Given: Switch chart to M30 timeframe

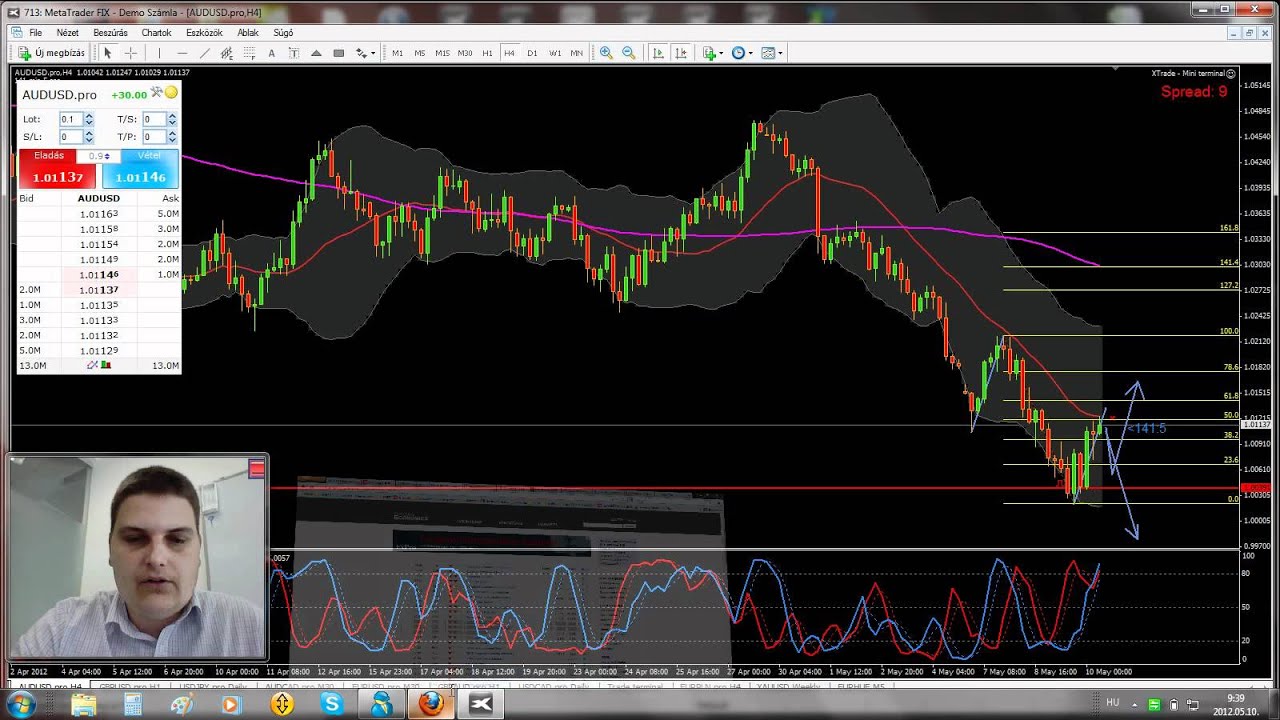Looking at the screenshot, I should coord(465,53).
